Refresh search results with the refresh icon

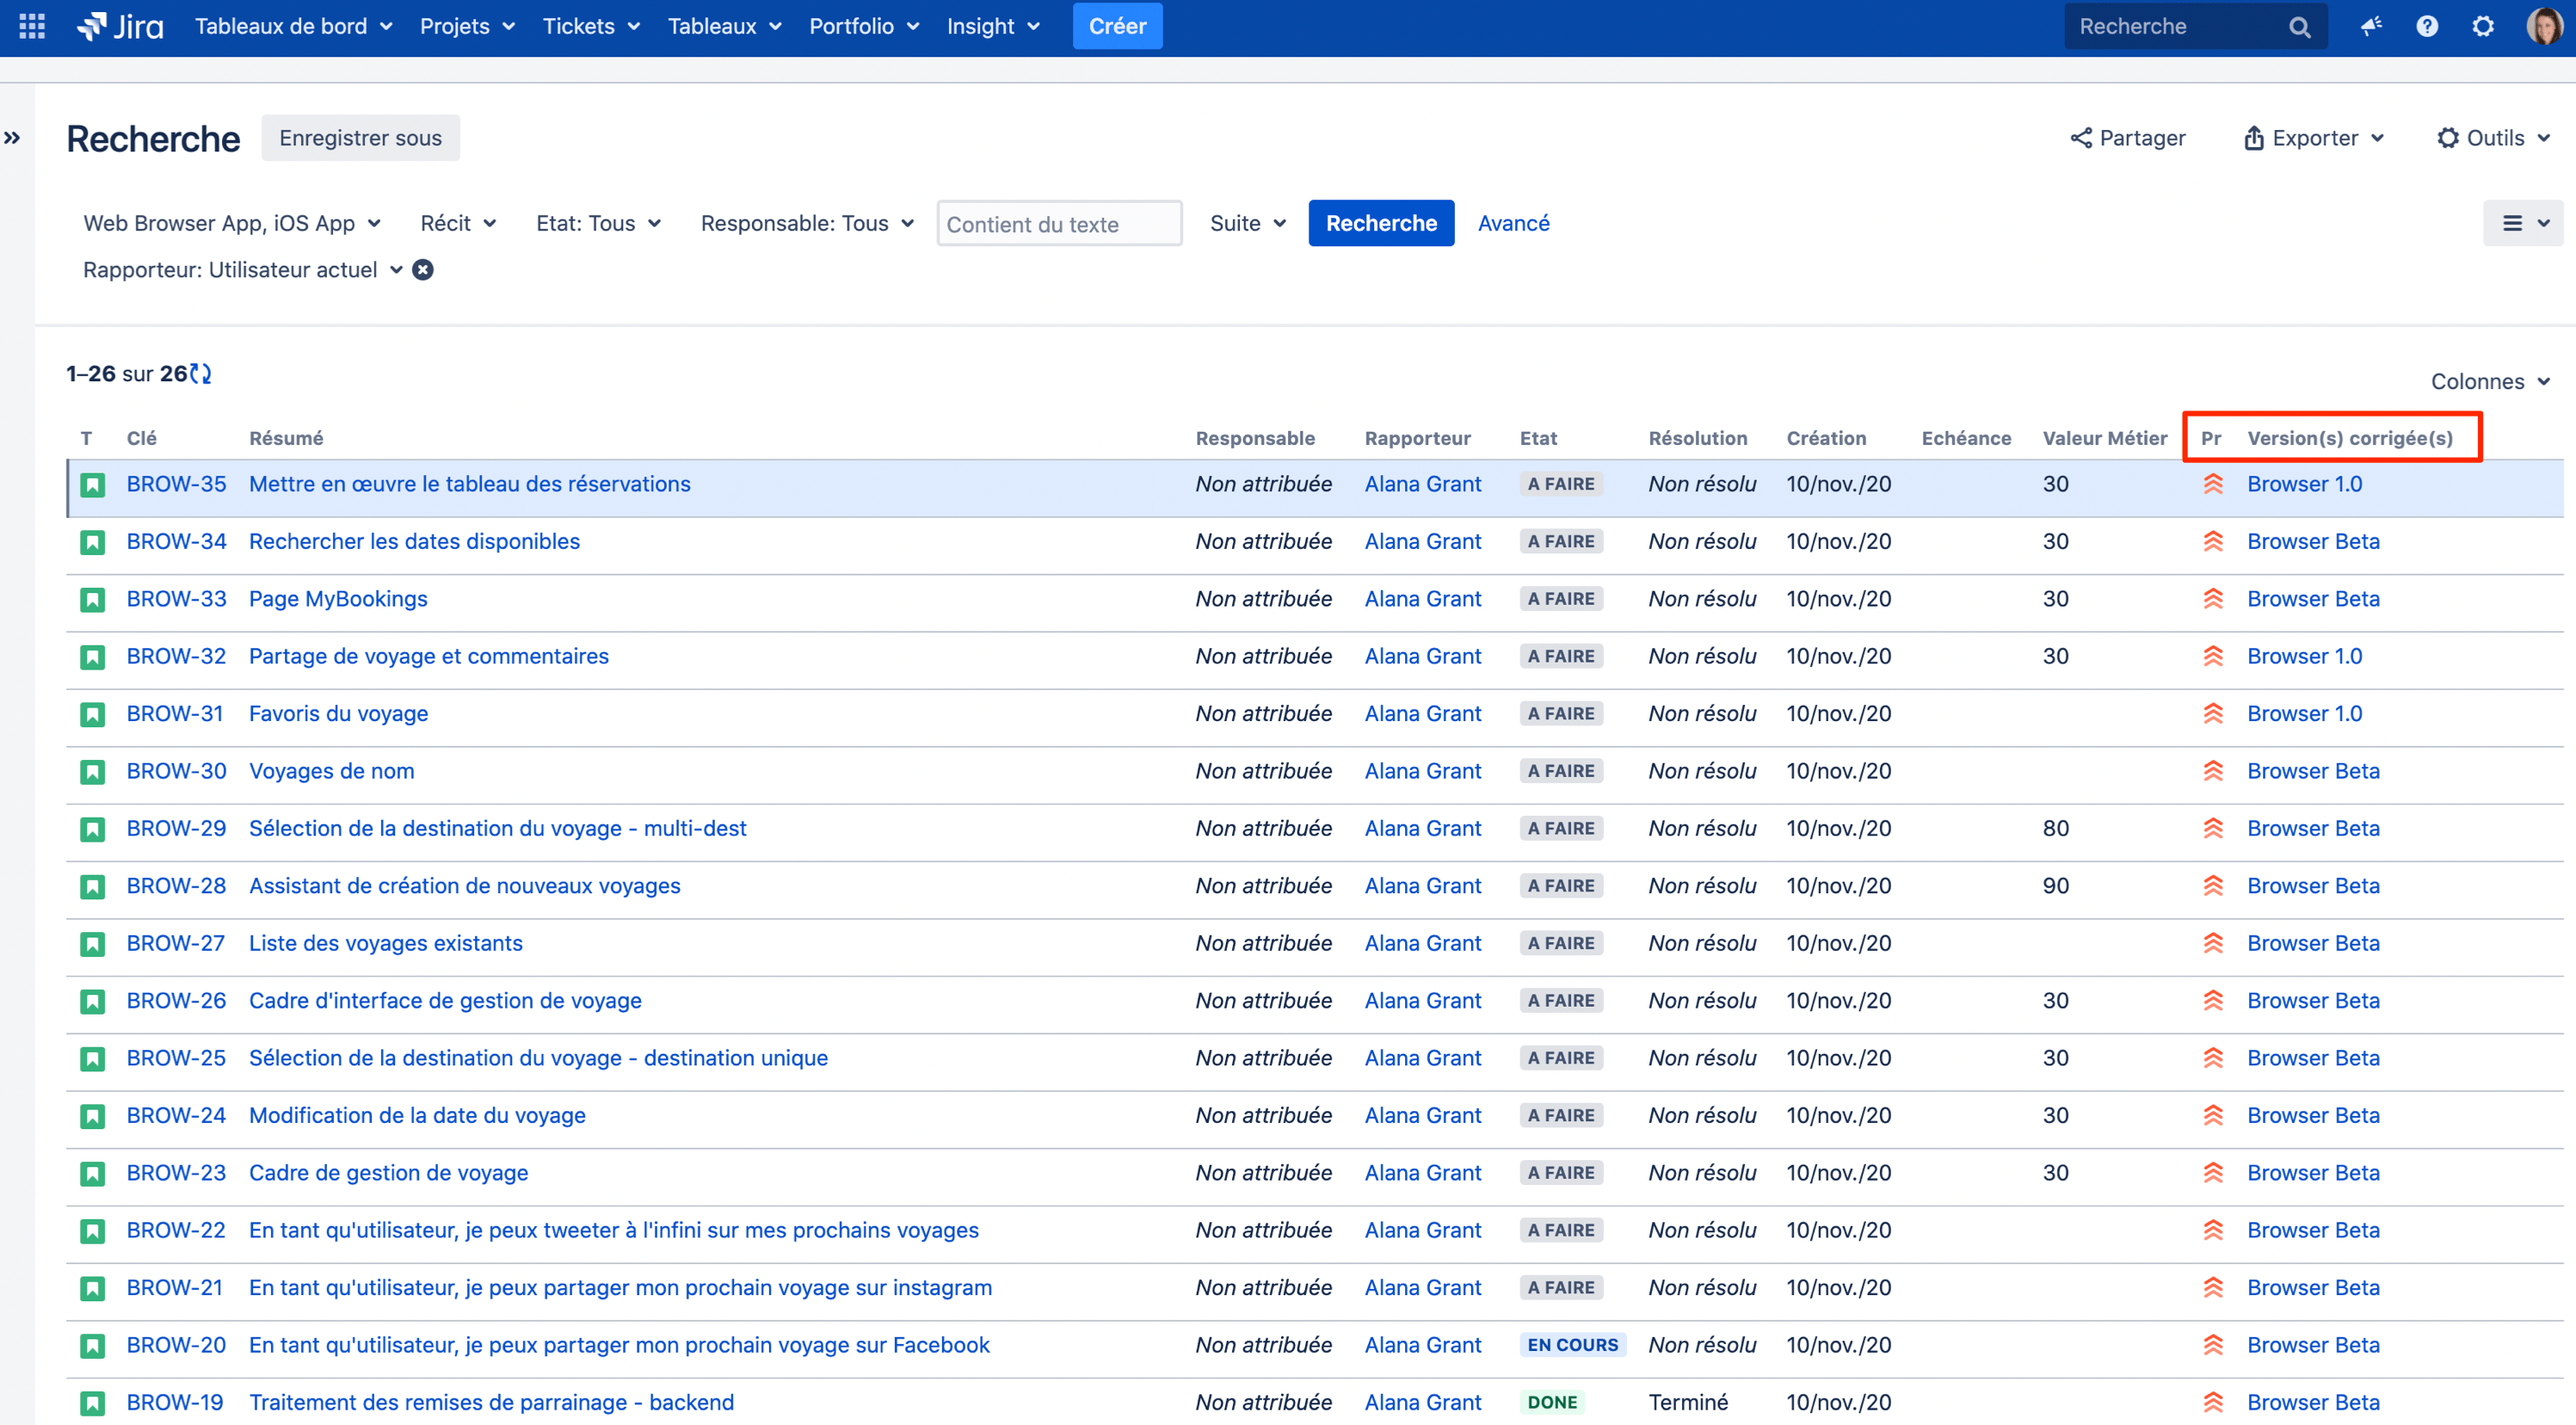[x=201, y=374]
